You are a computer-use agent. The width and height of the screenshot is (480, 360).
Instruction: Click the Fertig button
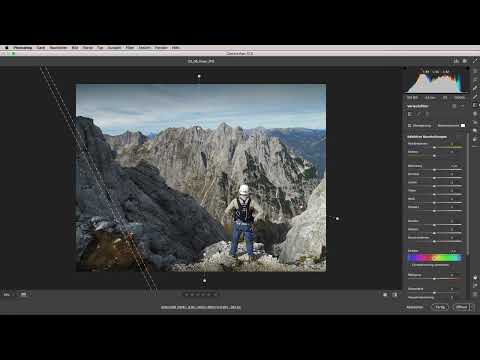point(440,307)
